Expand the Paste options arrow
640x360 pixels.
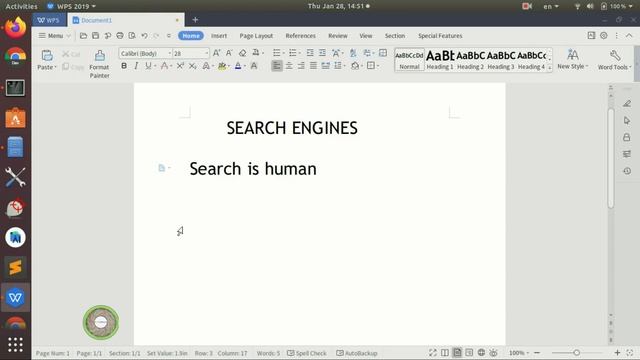coord(55,67)
